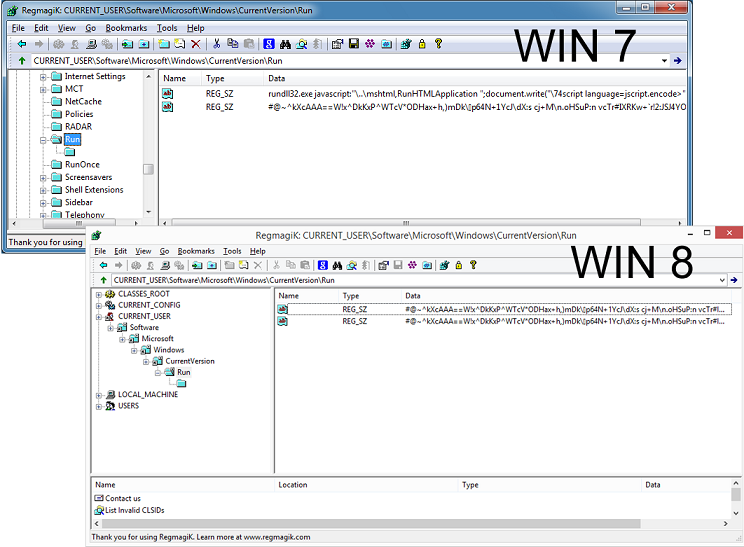Expand MCT key in Win 7 tree

coord(43,89)
